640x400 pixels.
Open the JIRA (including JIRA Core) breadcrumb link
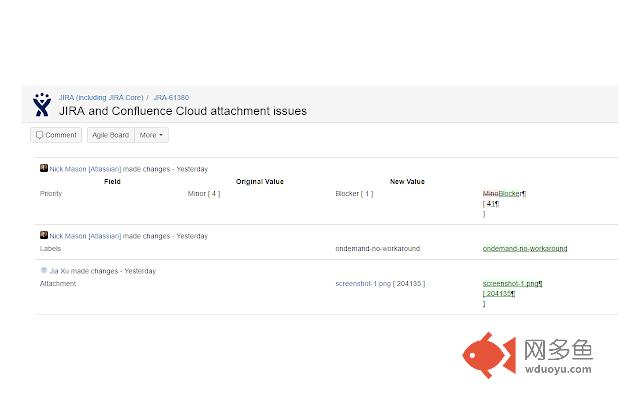pos(101,98)
